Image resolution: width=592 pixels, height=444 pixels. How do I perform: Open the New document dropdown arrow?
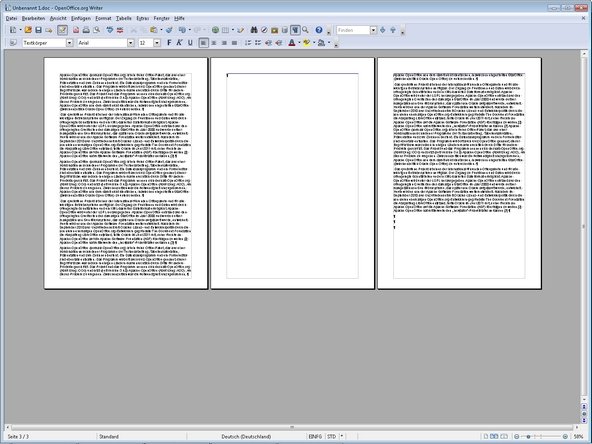[x=20, y=30]
